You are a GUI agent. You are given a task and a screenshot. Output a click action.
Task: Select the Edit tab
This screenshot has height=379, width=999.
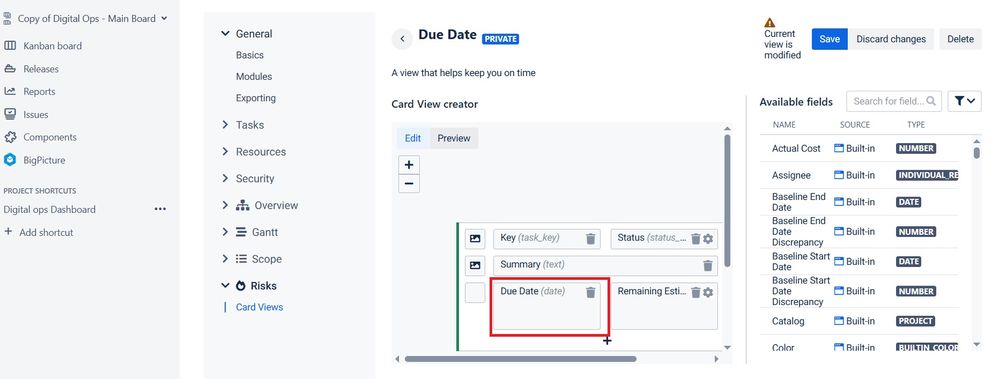click(x=413, y=138)
